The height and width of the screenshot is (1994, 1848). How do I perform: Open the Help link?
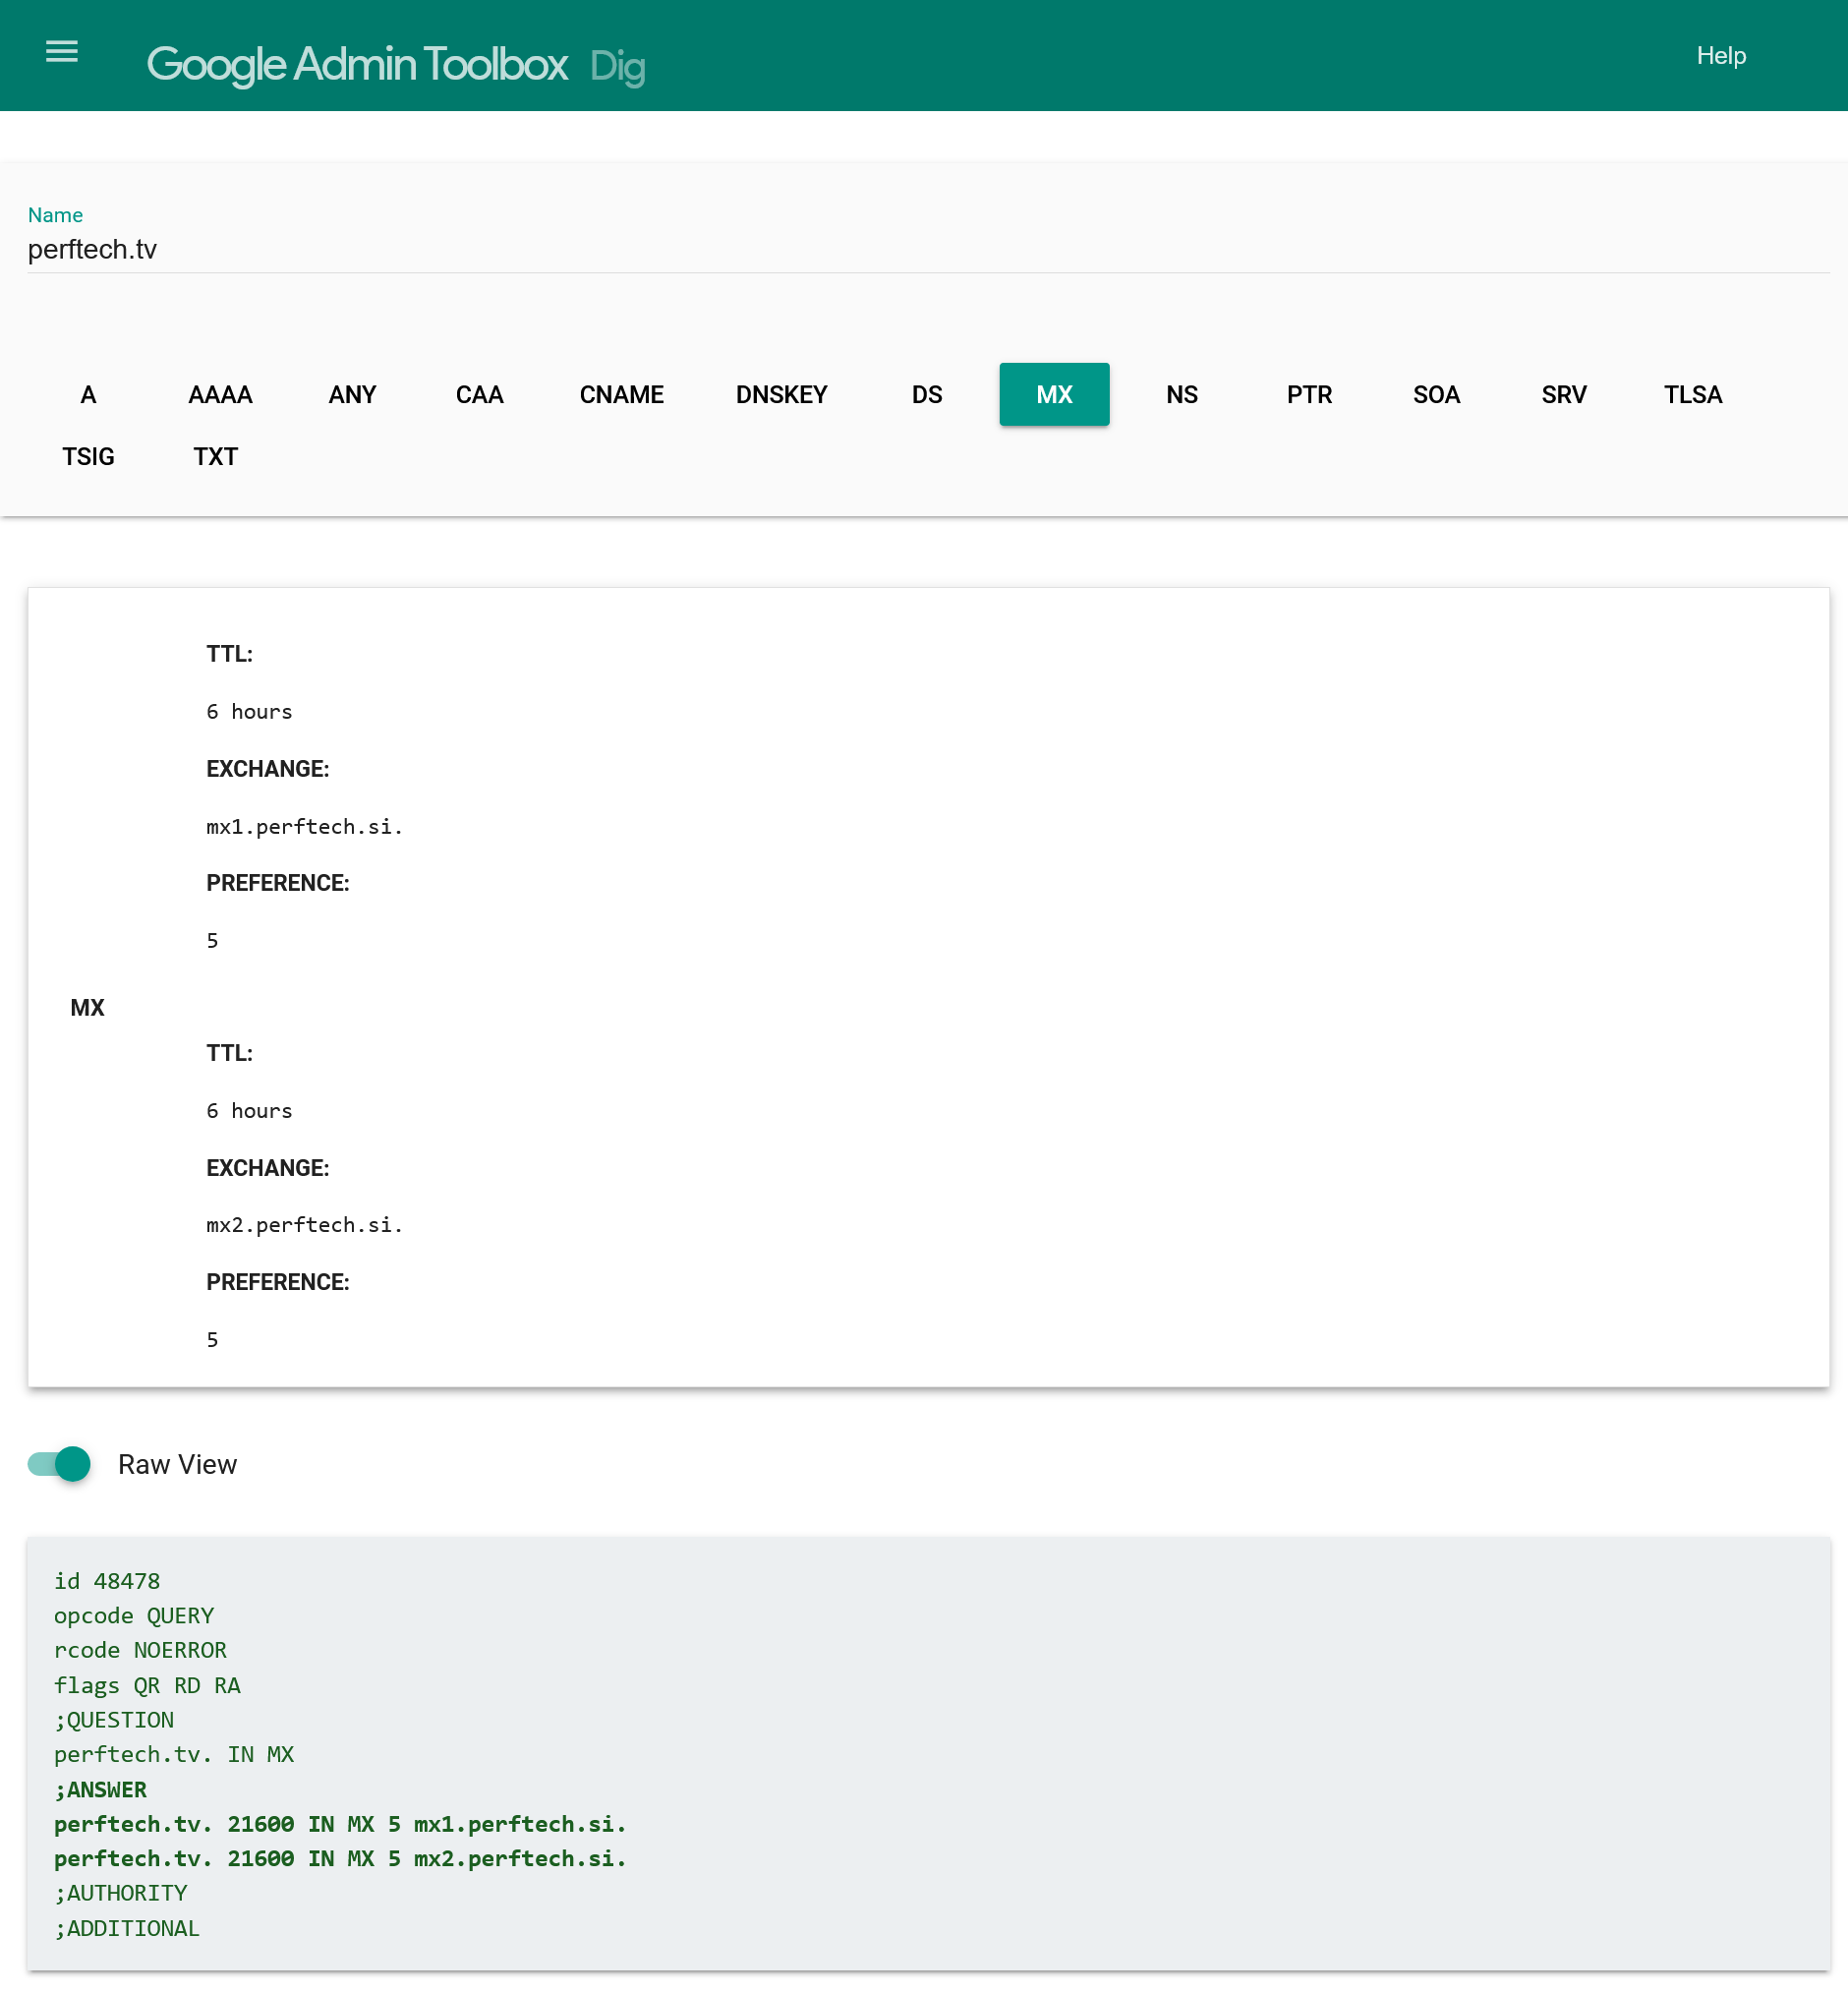pos(1720,56)
